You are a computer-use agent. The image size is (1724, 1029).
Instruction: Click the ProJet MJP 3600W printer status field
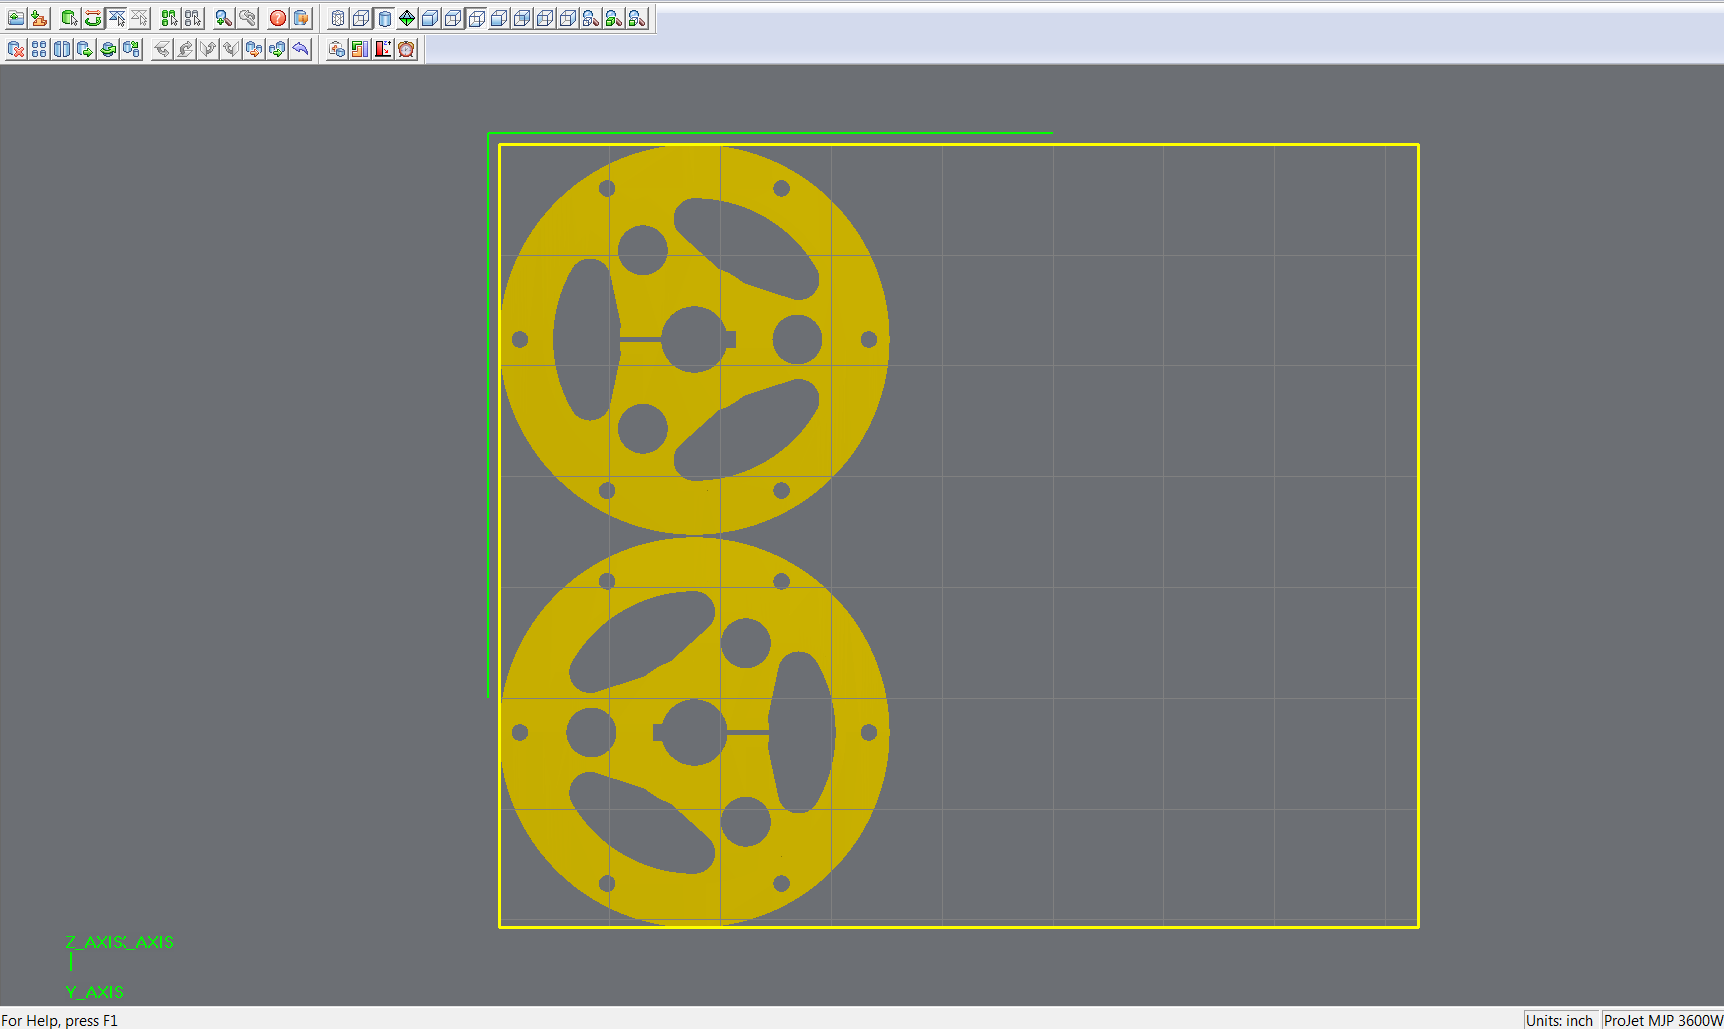[x=1662, y=1020]
